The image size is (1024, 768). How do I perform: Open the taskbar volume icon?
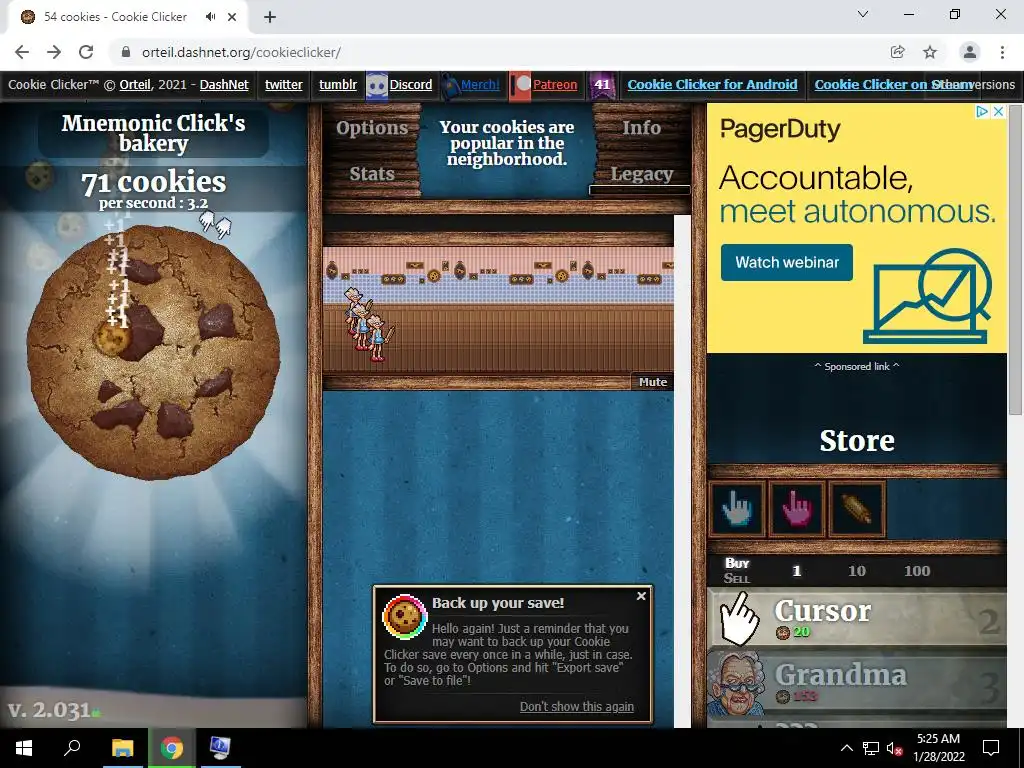point(894,748)
